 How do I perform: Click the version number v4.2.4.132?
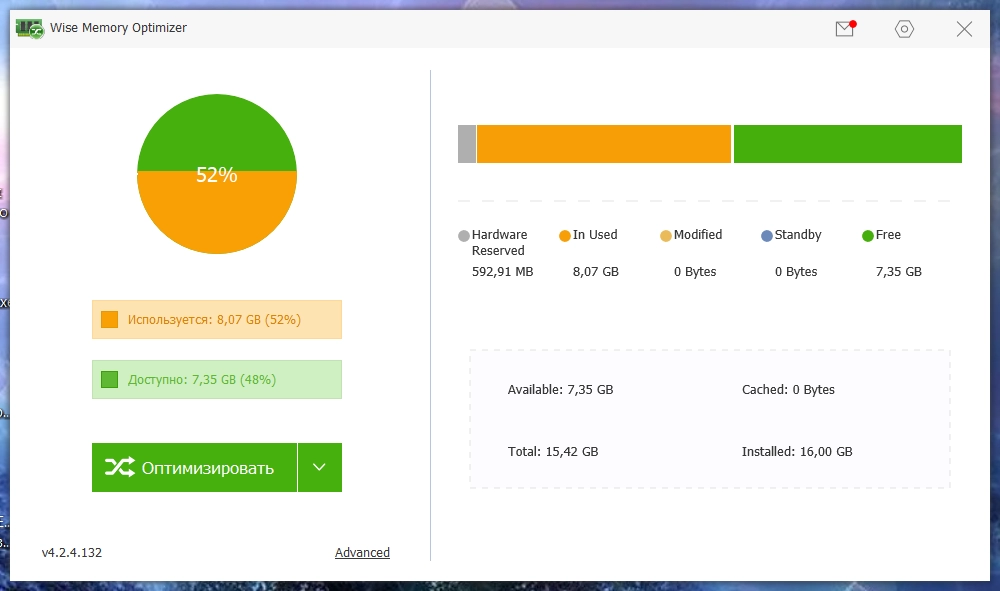click(71, 552)
